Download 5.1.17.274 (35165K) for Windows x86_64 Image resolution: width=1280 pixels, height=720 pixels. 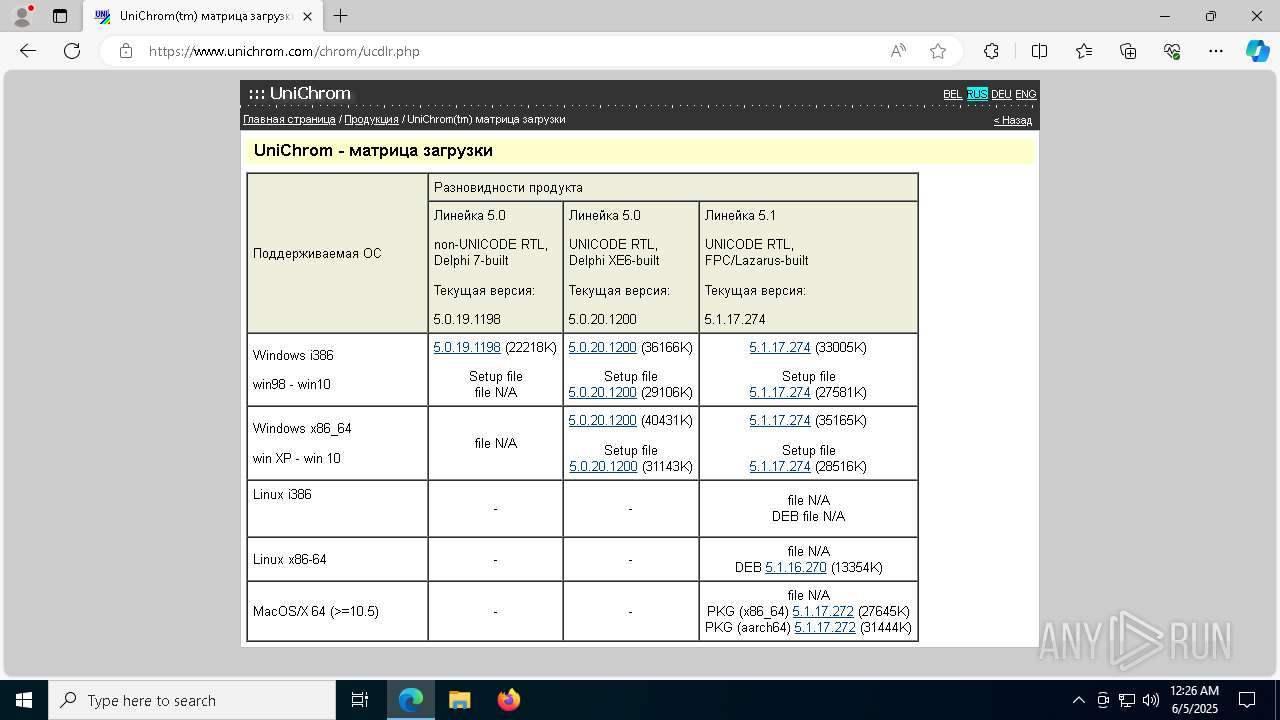click(780, 420)
